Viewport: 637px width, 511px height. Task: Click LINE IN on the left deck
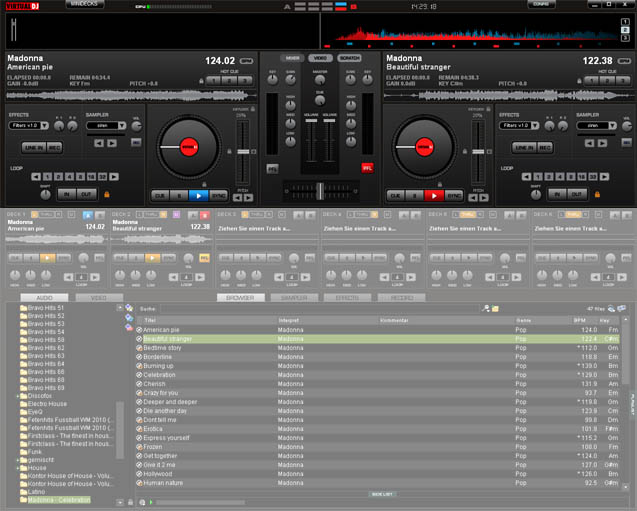click(x=34, y=147)
